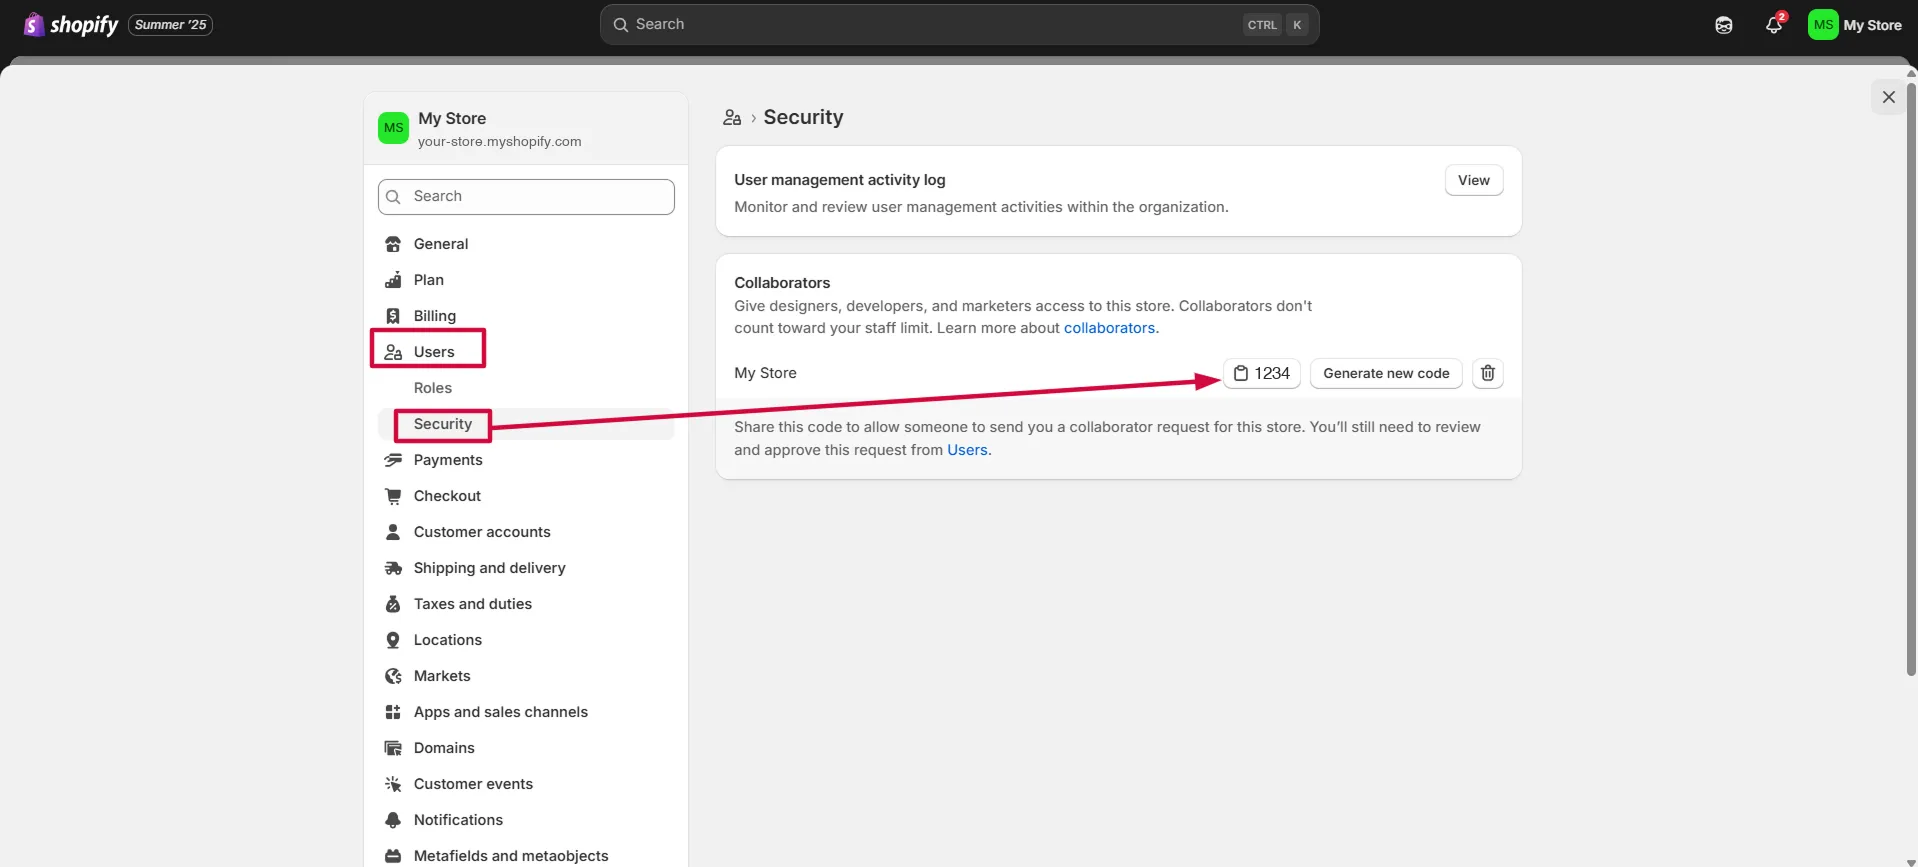This screenshot has width=1918, height=867.
Task: Click the Shipping and delivery truck icon
Action: (393, 568)
